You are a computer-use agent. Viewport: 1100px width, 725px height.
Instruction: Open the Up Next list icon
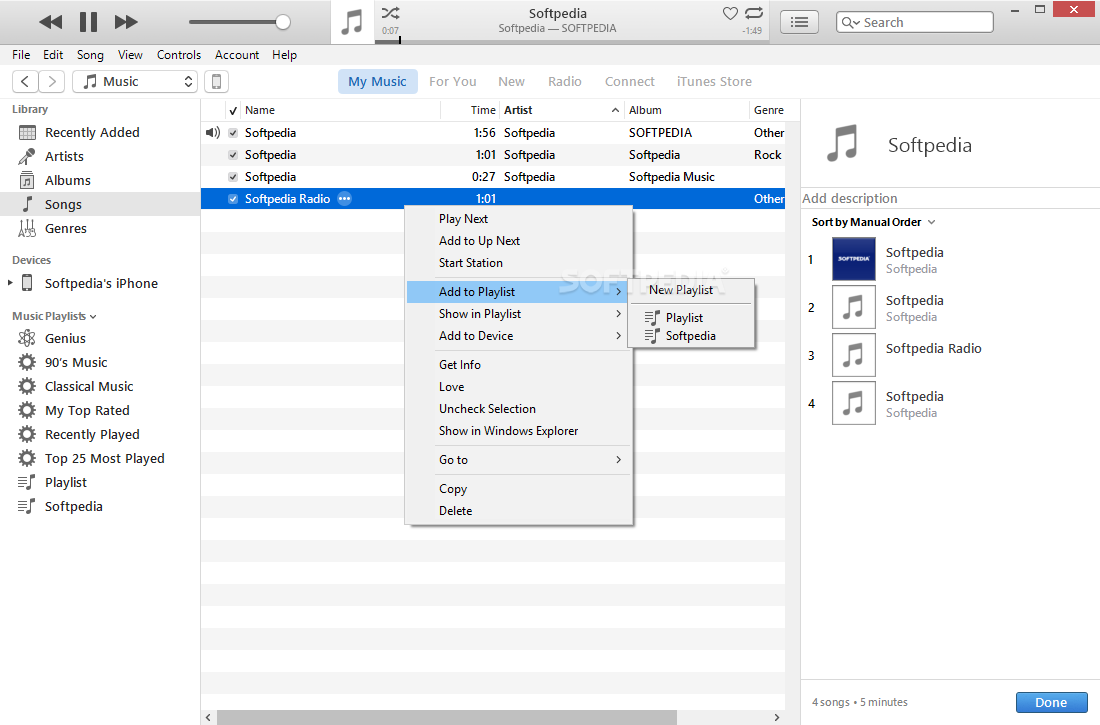pos(799,22)
